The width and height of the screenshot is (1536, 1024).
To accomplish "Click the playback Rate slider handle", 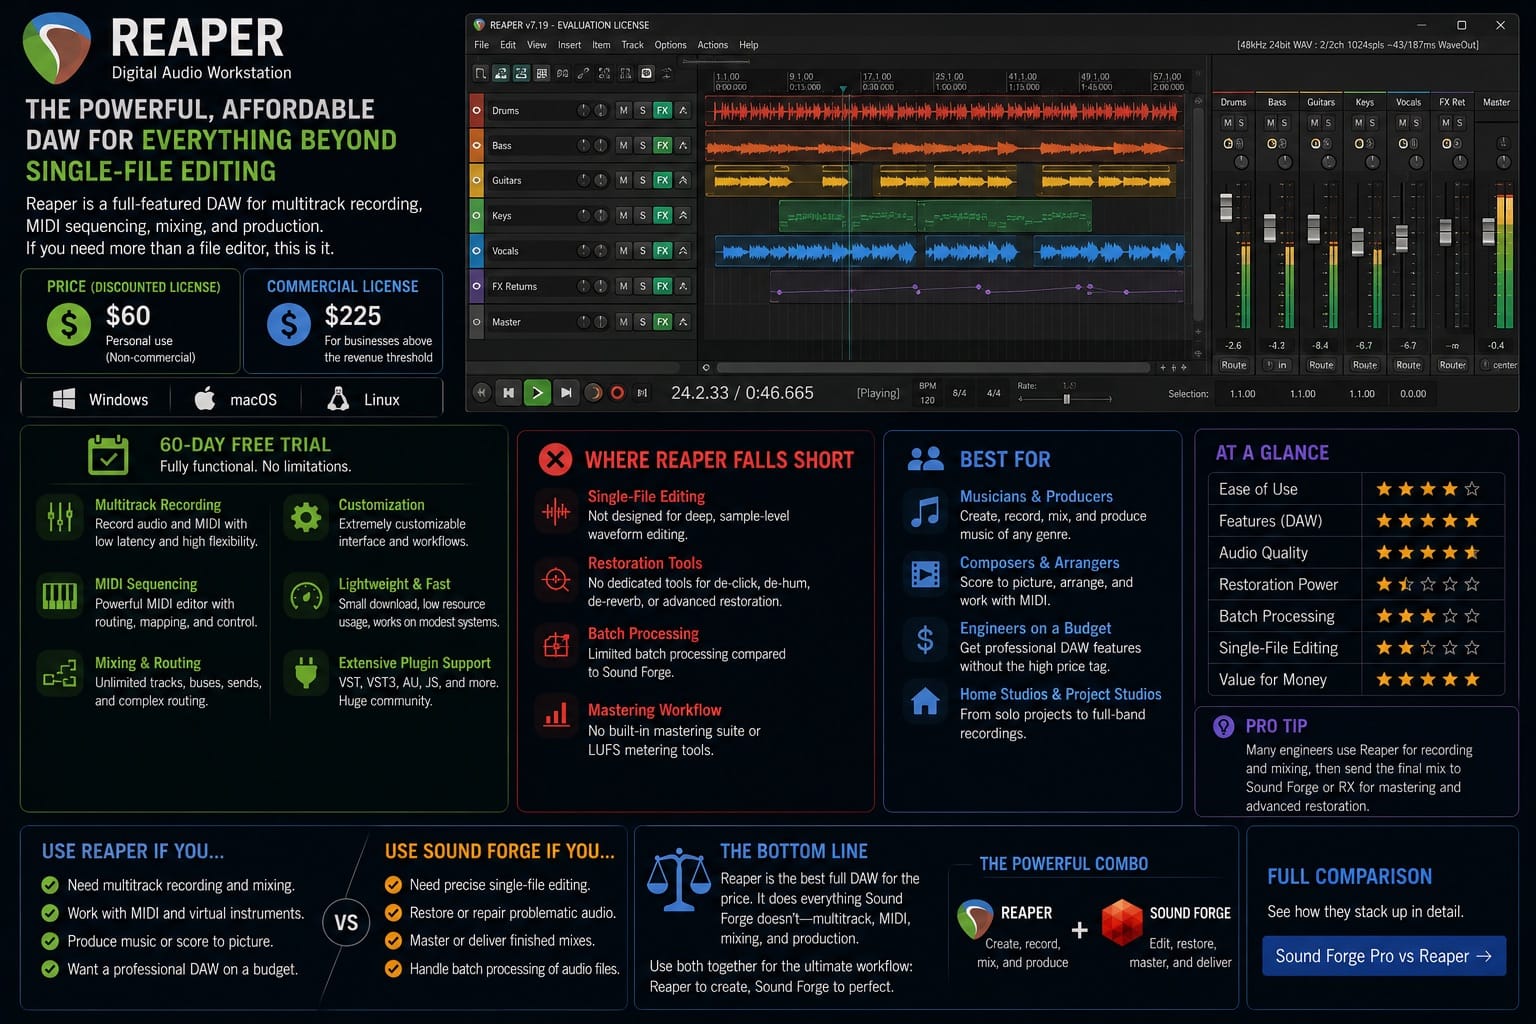I will point(1066,399).
